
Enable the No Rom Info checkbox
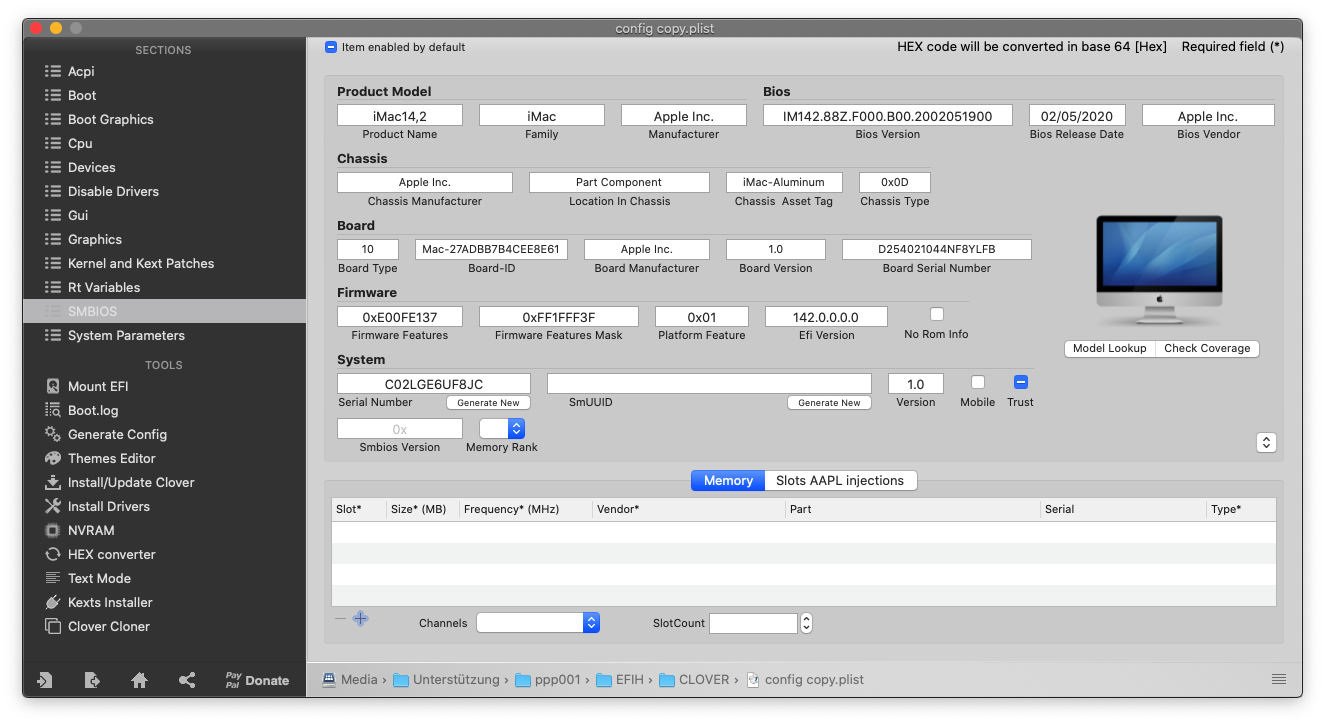tap(937, 314)
